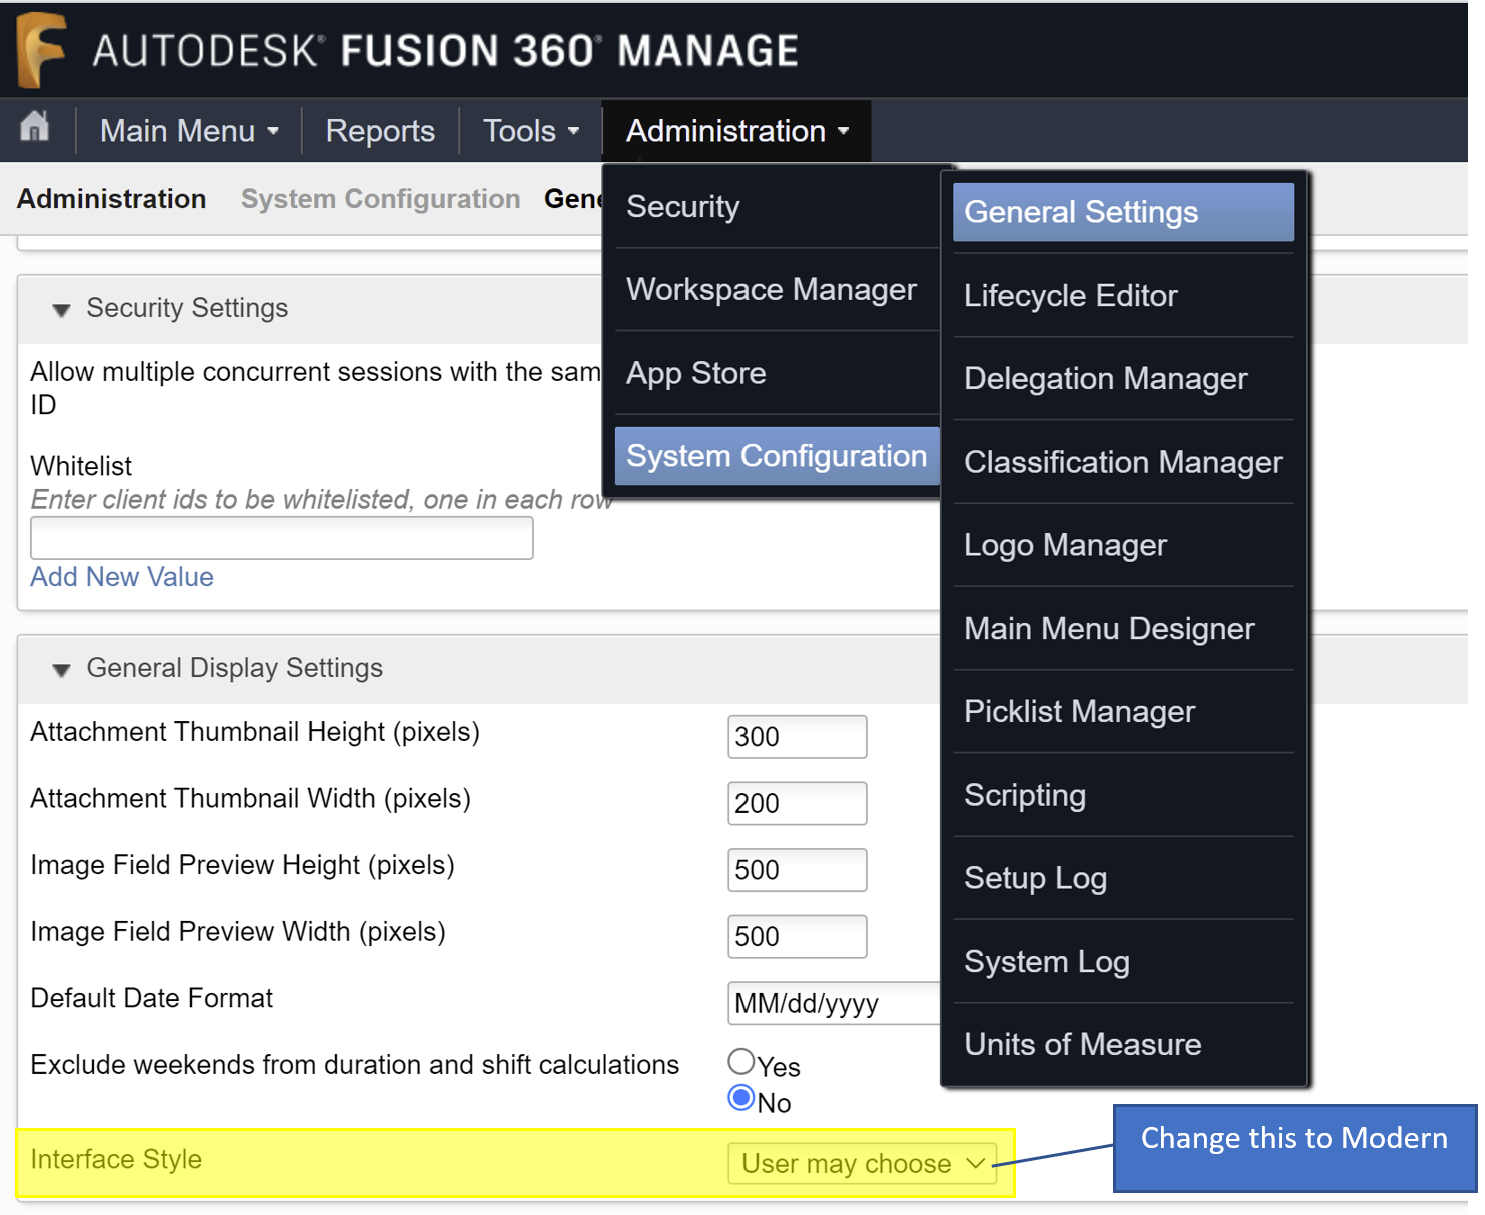Collapse the General Display Settings section
This screenshot has width=1485, height=1215.
coord(61,668)
